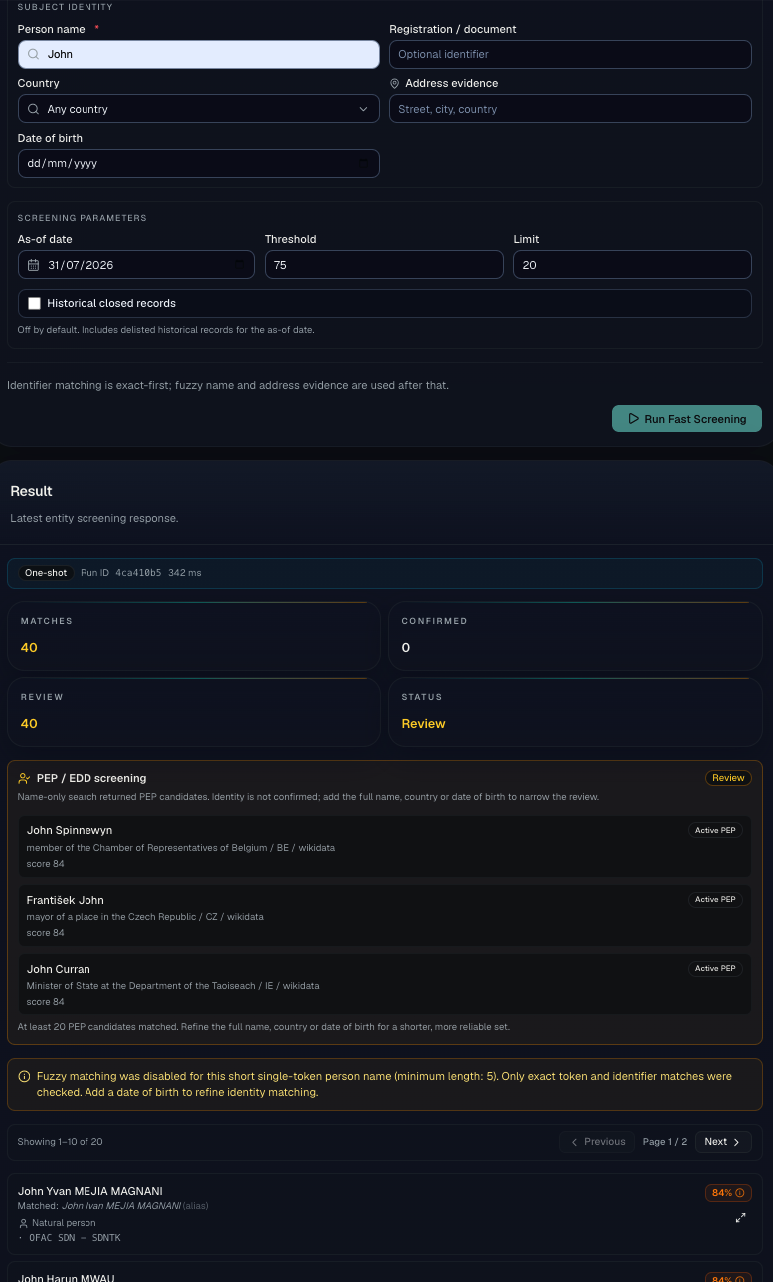Click the search icon in Country field

pos(34,109)
